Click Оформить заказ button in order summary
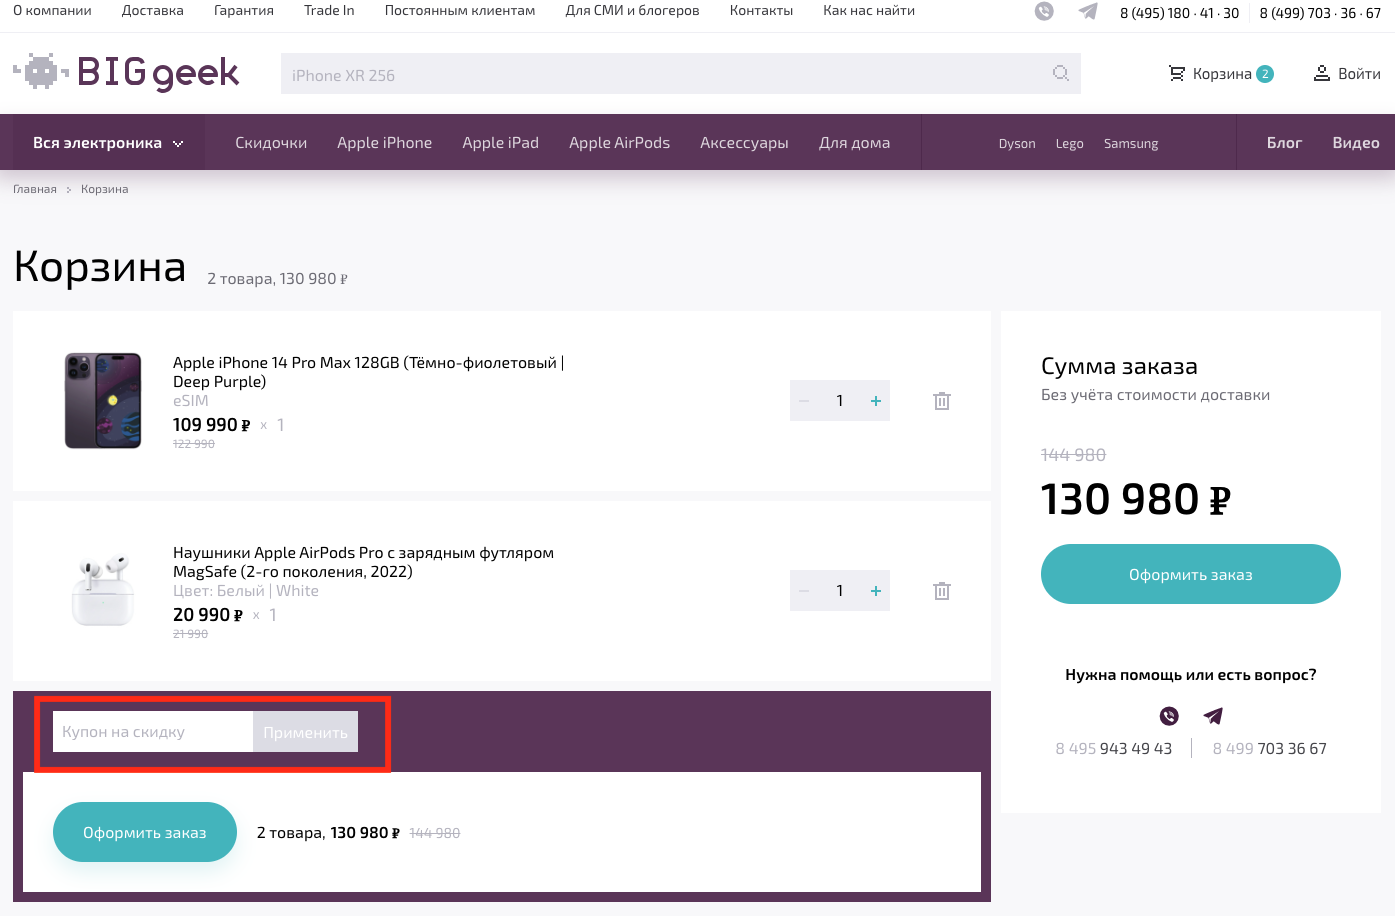The image size is (1395, 916). click(1191, 574)
